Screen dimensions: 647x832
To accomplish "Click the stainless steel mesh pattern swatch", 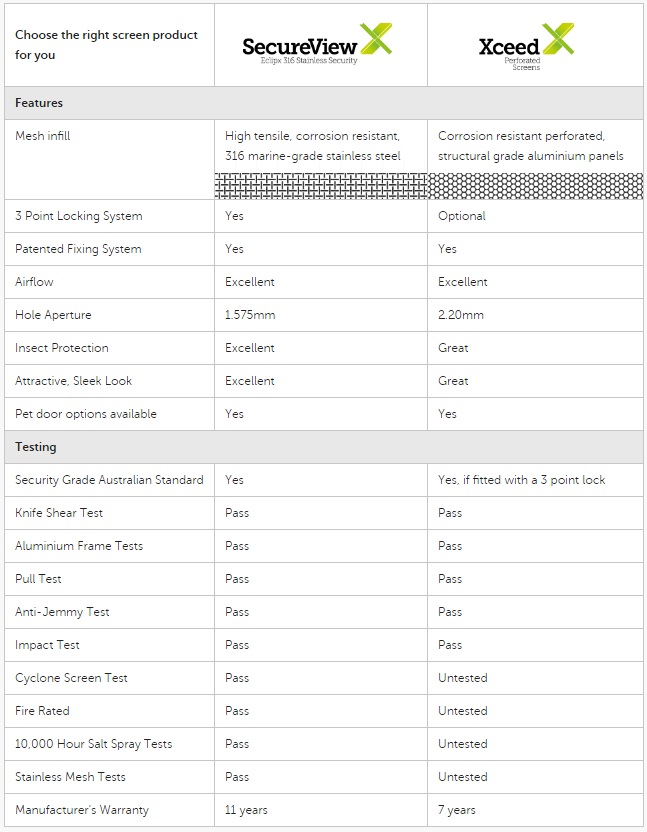I will [x=320, y=185].
